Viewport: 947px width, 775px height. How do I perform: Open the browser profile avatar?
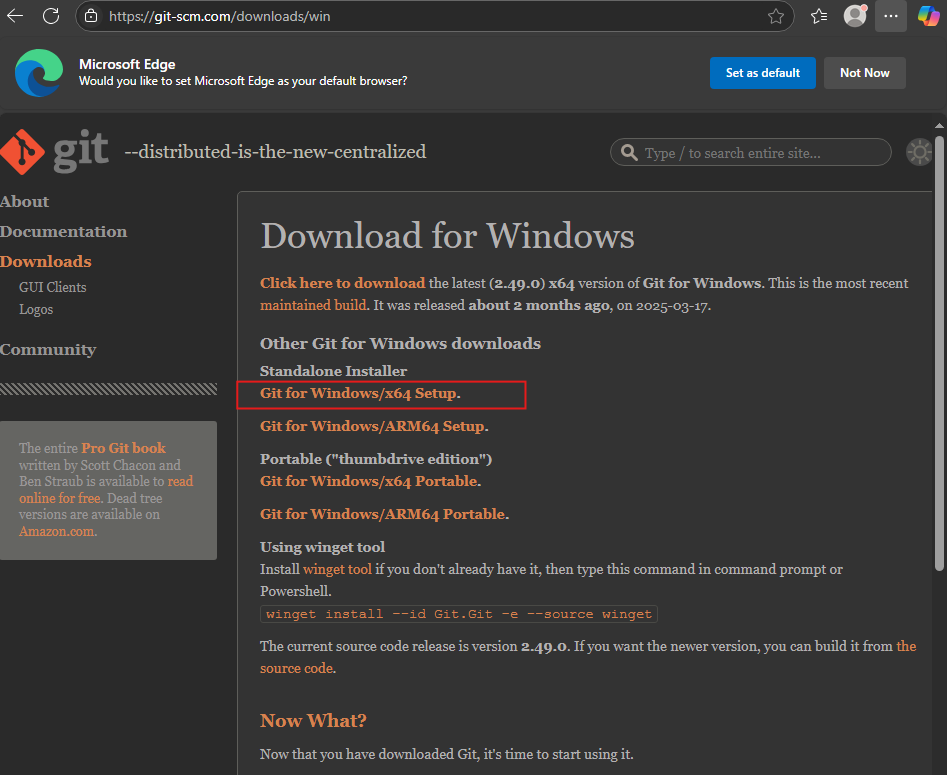[x=855, y=16]
